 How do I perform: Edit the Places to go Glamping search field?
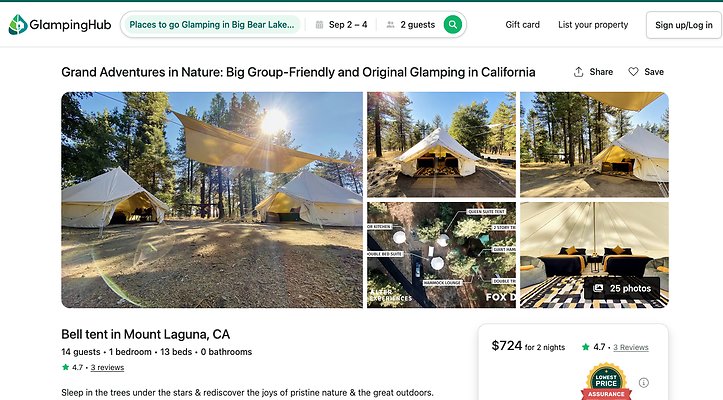coord(211,25)
